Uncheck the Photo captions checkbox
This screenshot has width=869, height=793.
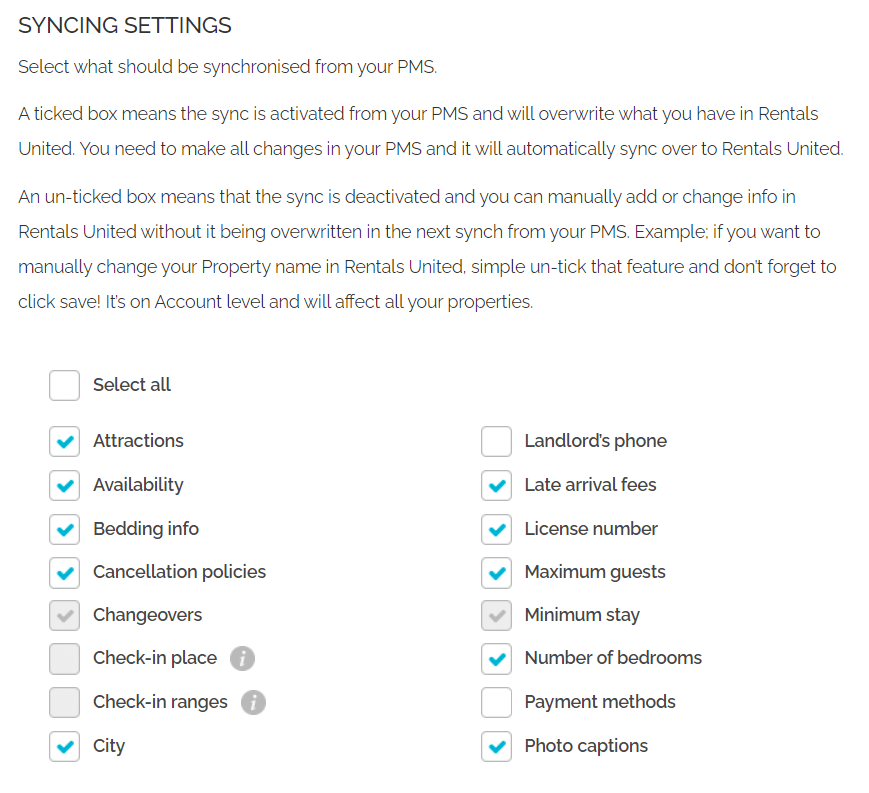[496, 746]
